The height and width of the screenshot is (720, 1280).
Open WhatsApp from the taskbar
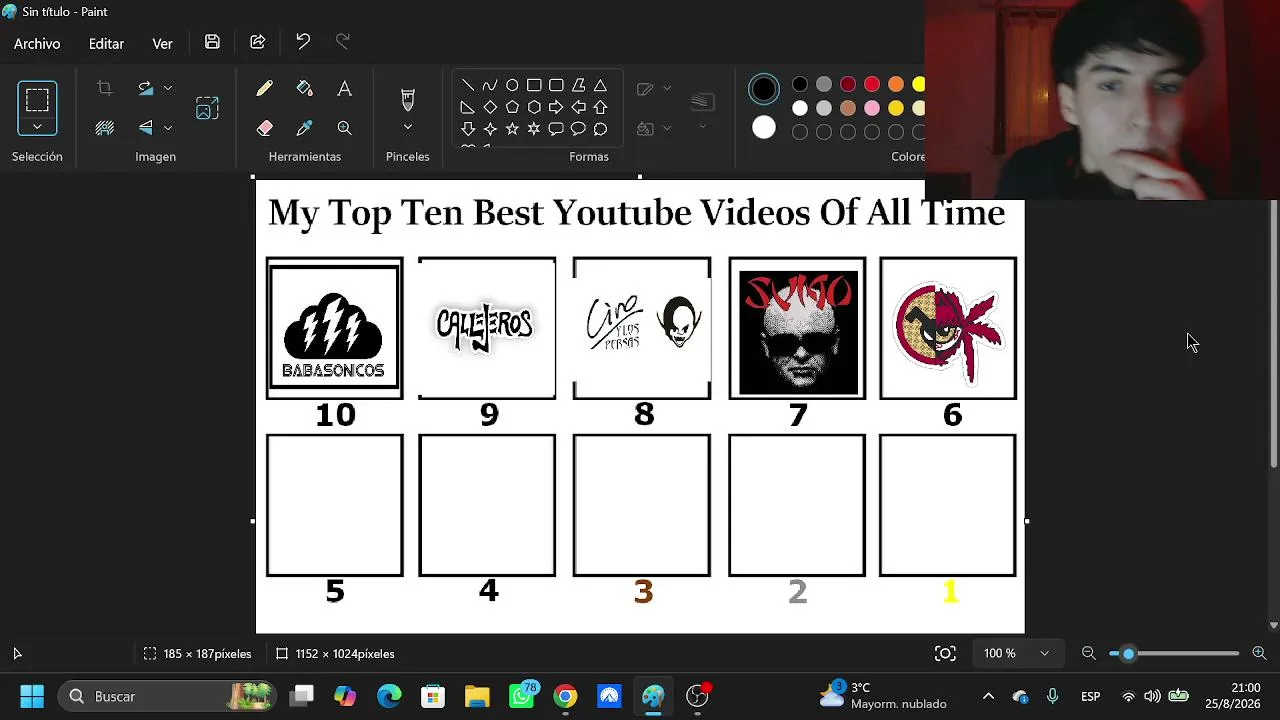point(523,696)
